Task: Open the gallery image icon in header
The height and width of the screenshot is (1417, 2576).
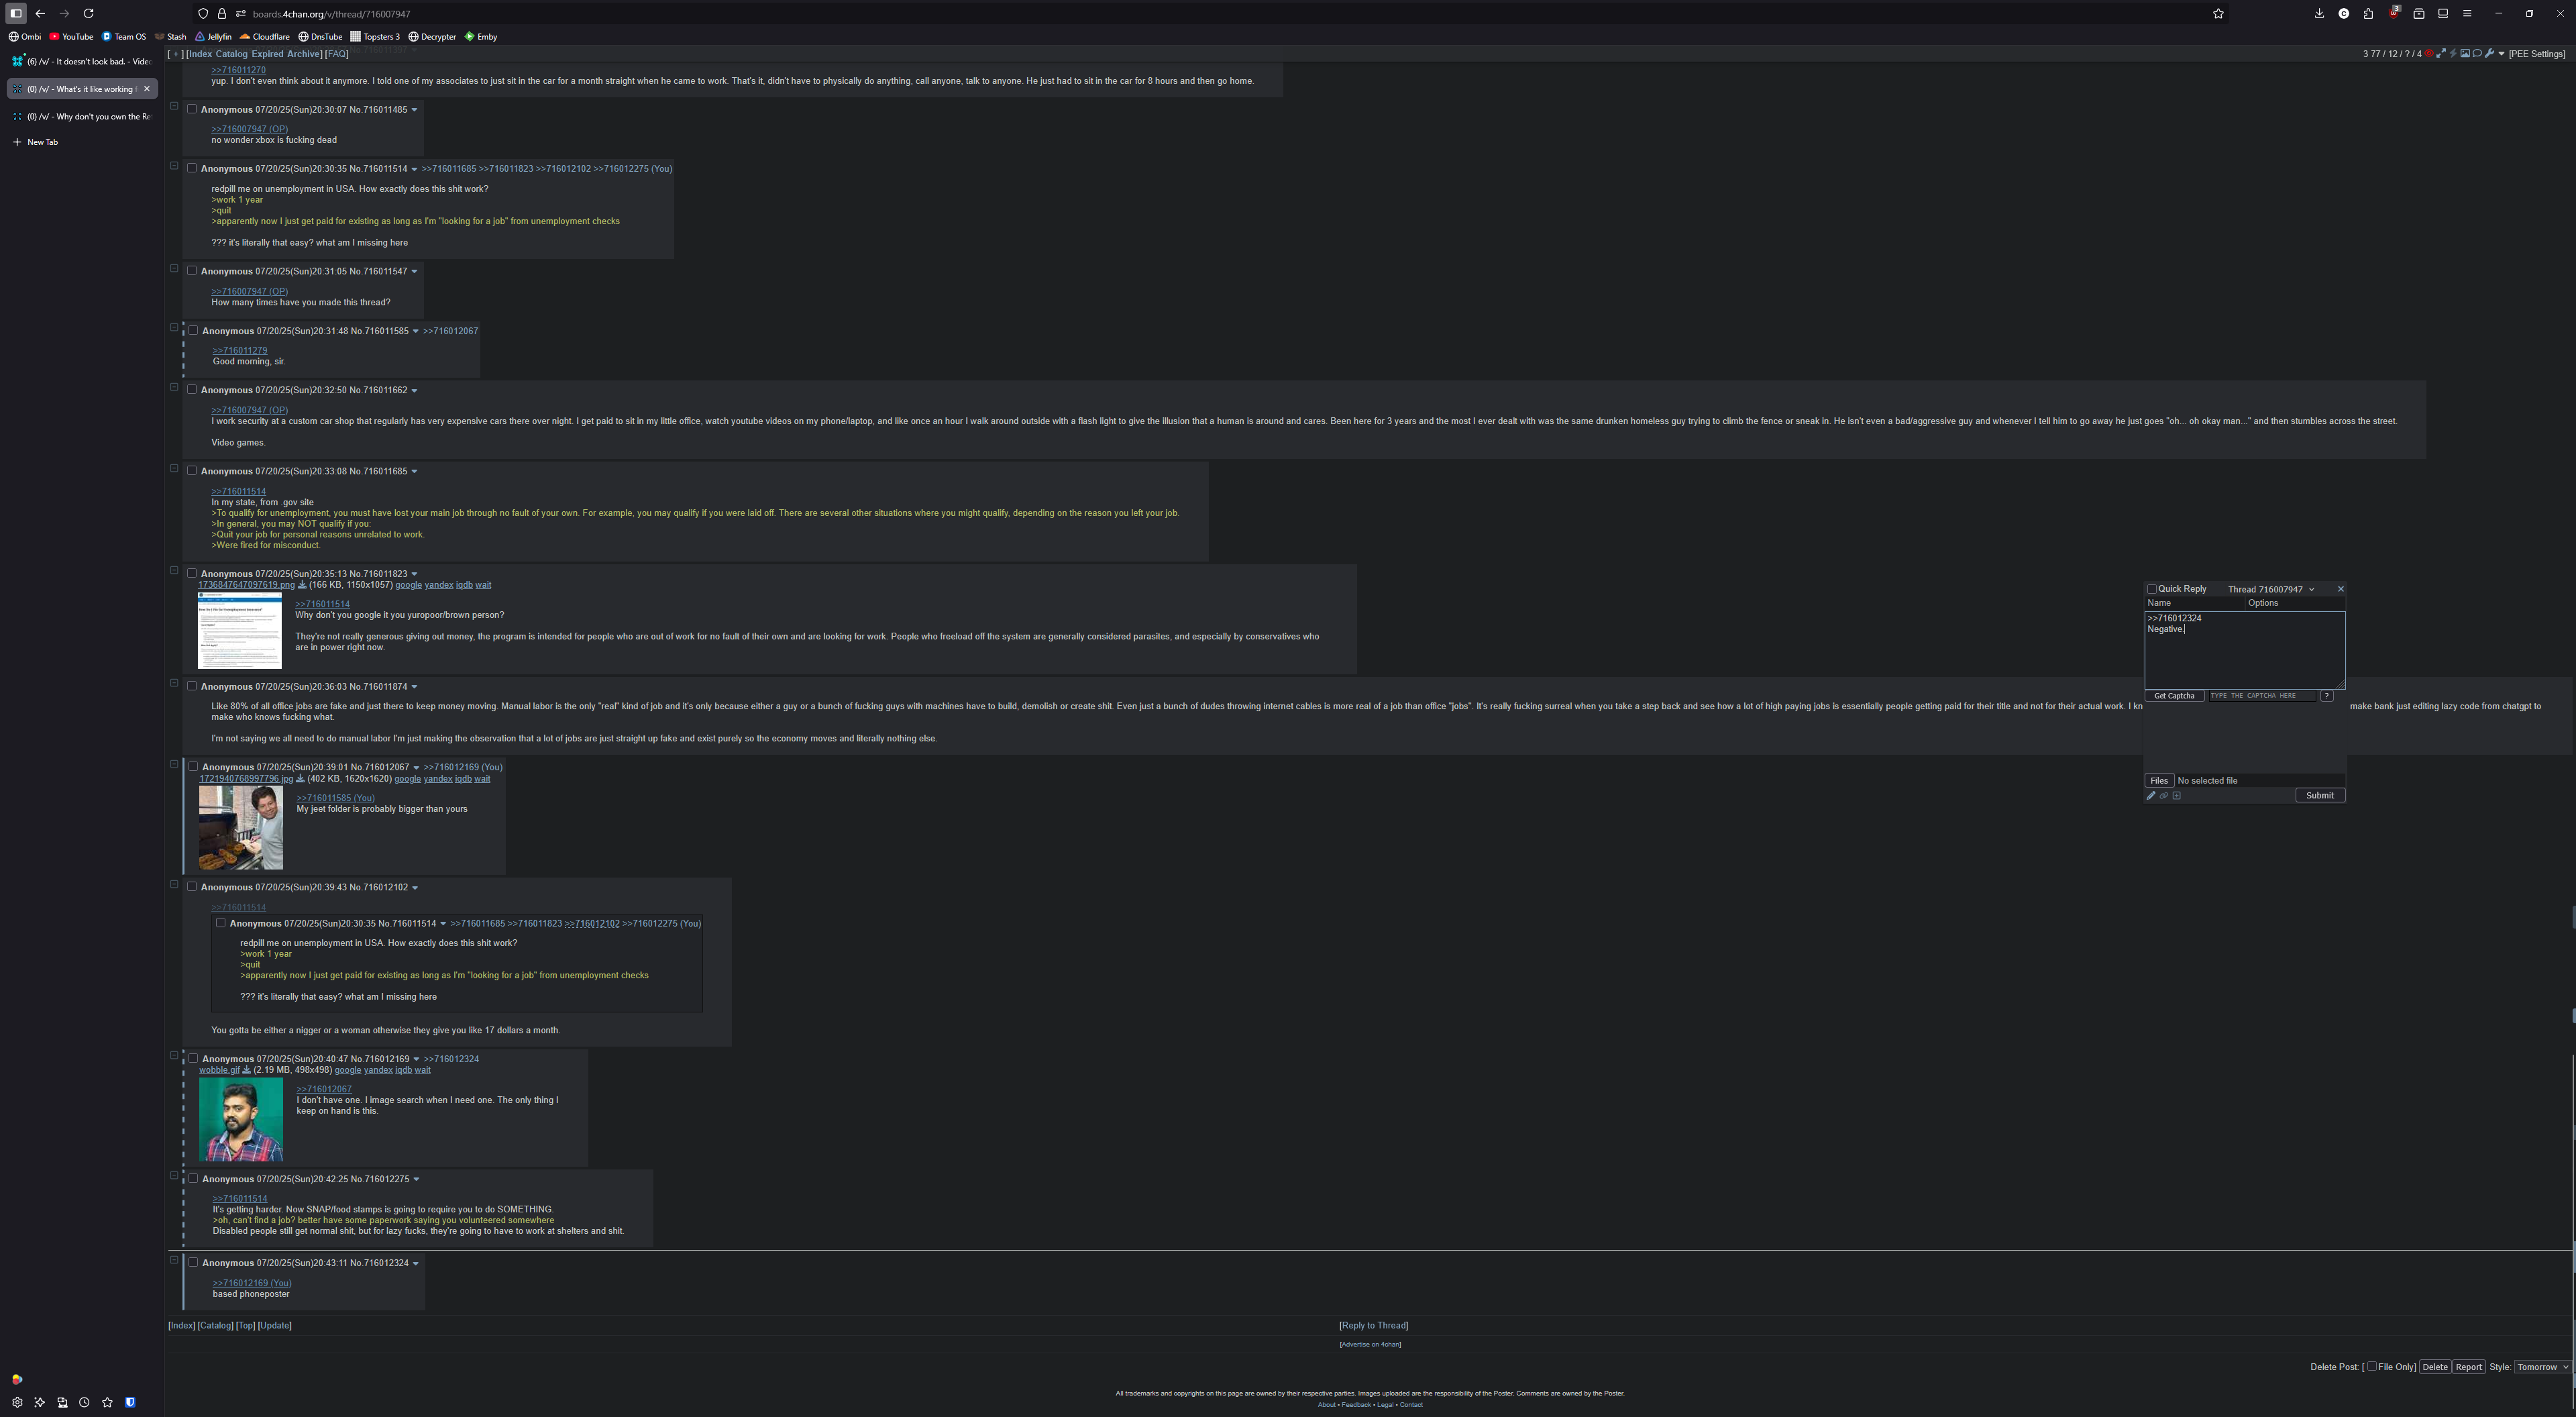Action: click(2465, 54)
